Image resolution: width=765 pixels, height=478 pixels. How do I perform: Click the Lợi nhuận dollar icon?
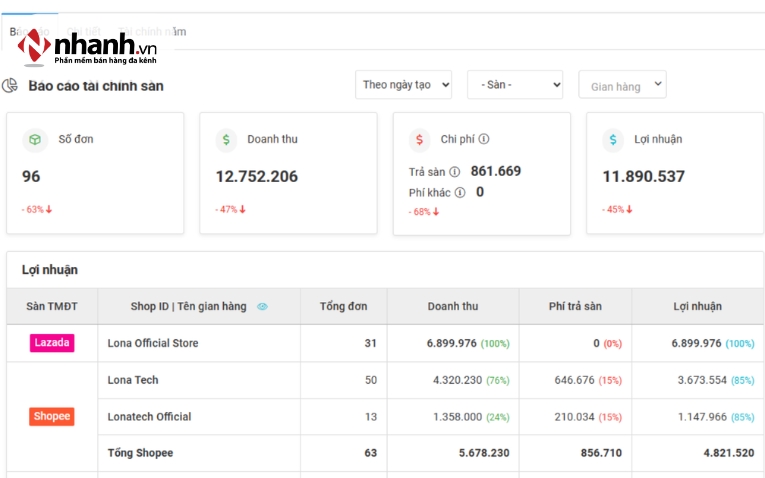tap(613, 140)
